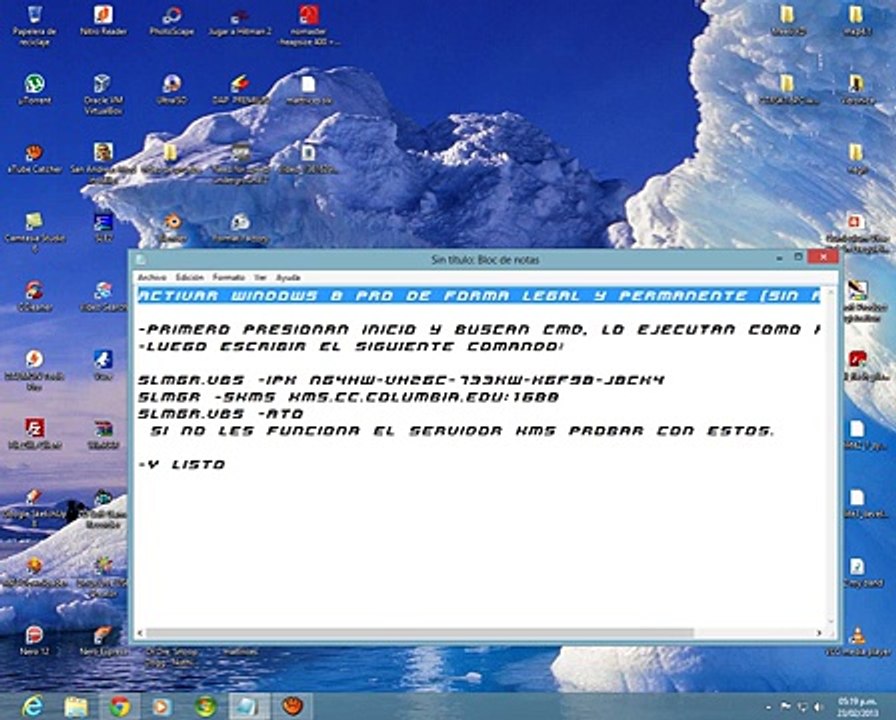Click Notepad horizontal scrollbar thumb

[x=419, y=633]
